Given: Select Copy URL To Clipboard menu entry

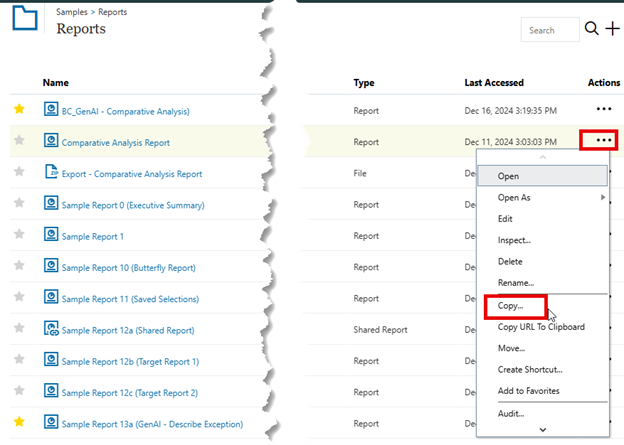Looking at the screenshot, I should pyautogui.click(x=541, y=327).
